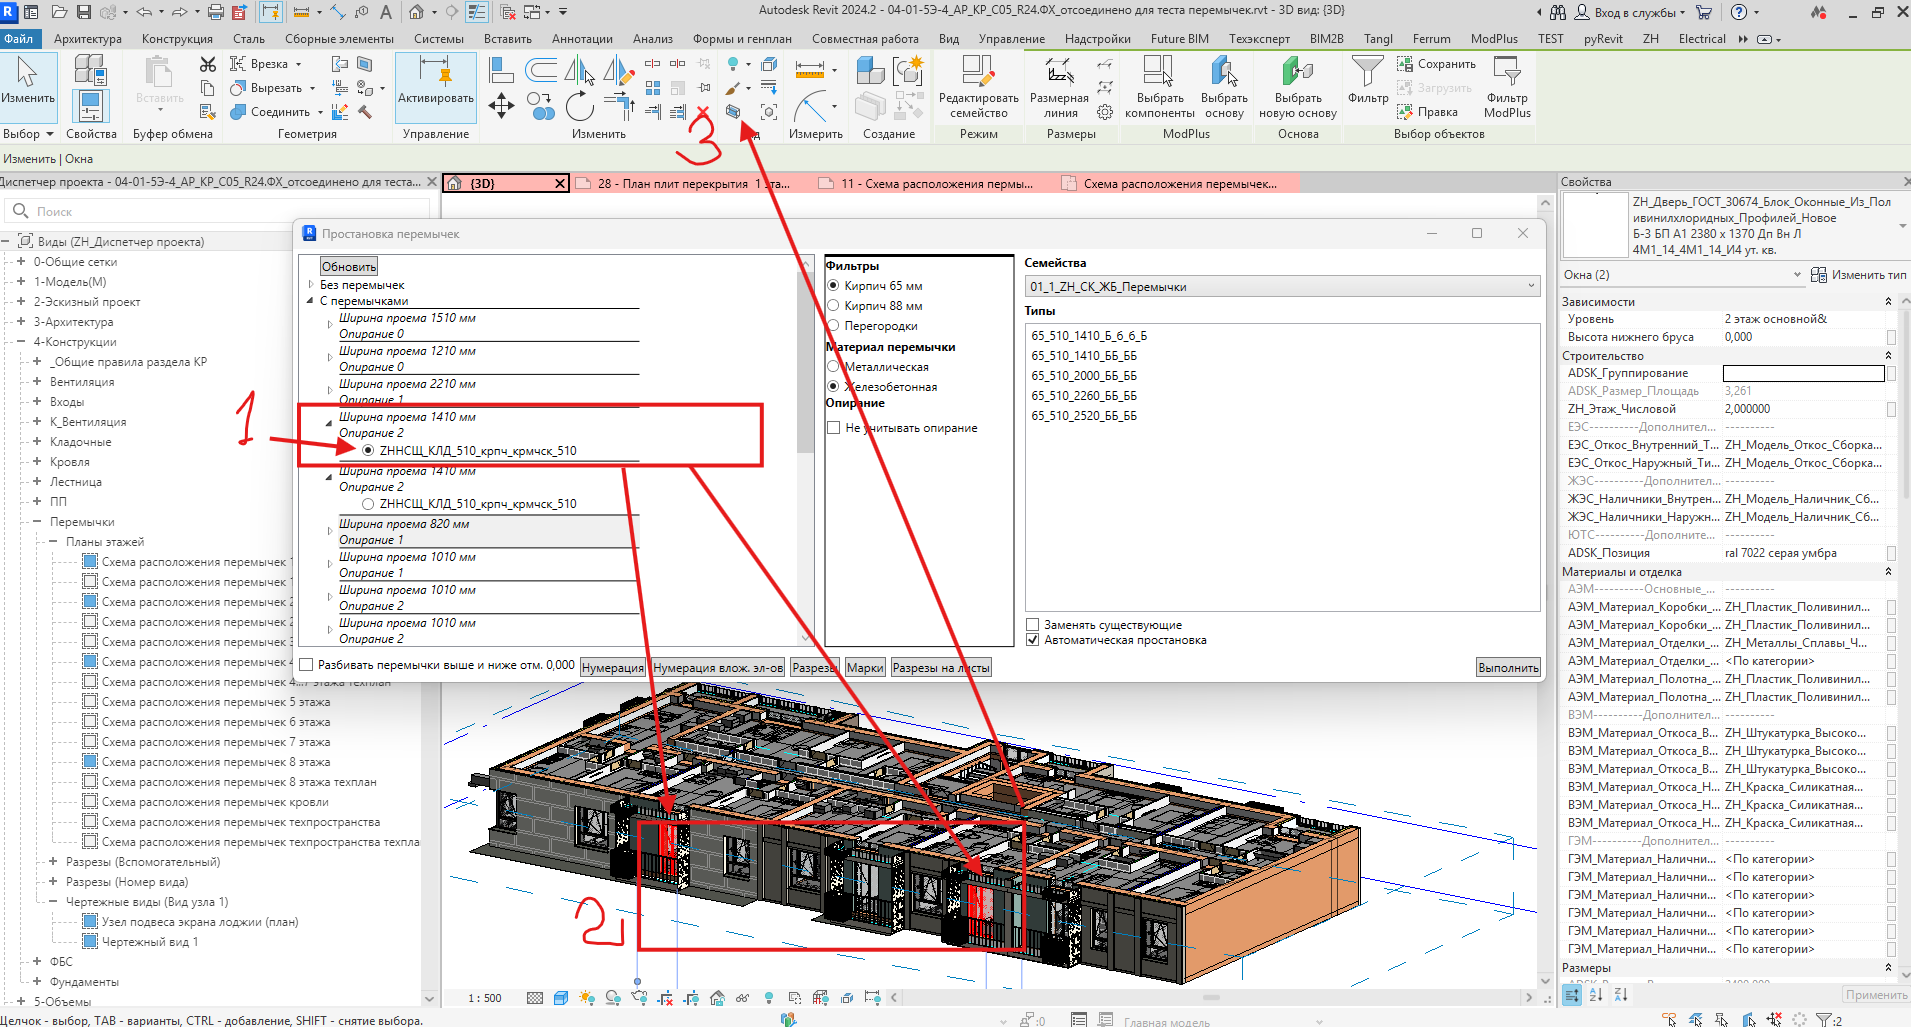The image size is (1911, 1027).
Task: Click the Разрезы на листы button
Action: tap(941, 667)
